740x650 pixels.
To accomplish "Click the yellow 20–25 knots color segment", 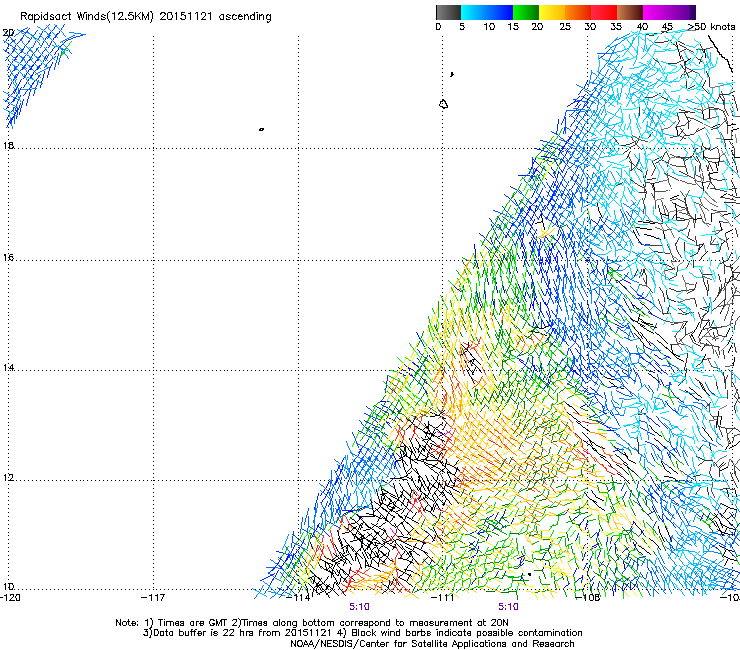I will click(x=552, y=12).
